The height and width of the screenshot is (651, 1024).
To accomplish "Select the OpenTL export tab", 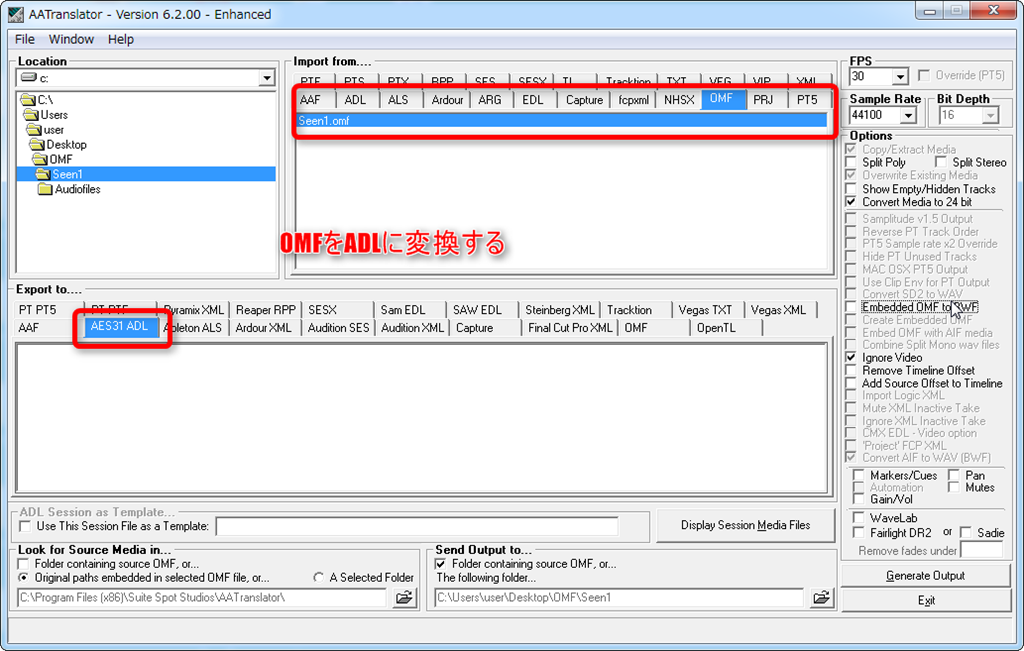I will [716, 328].
